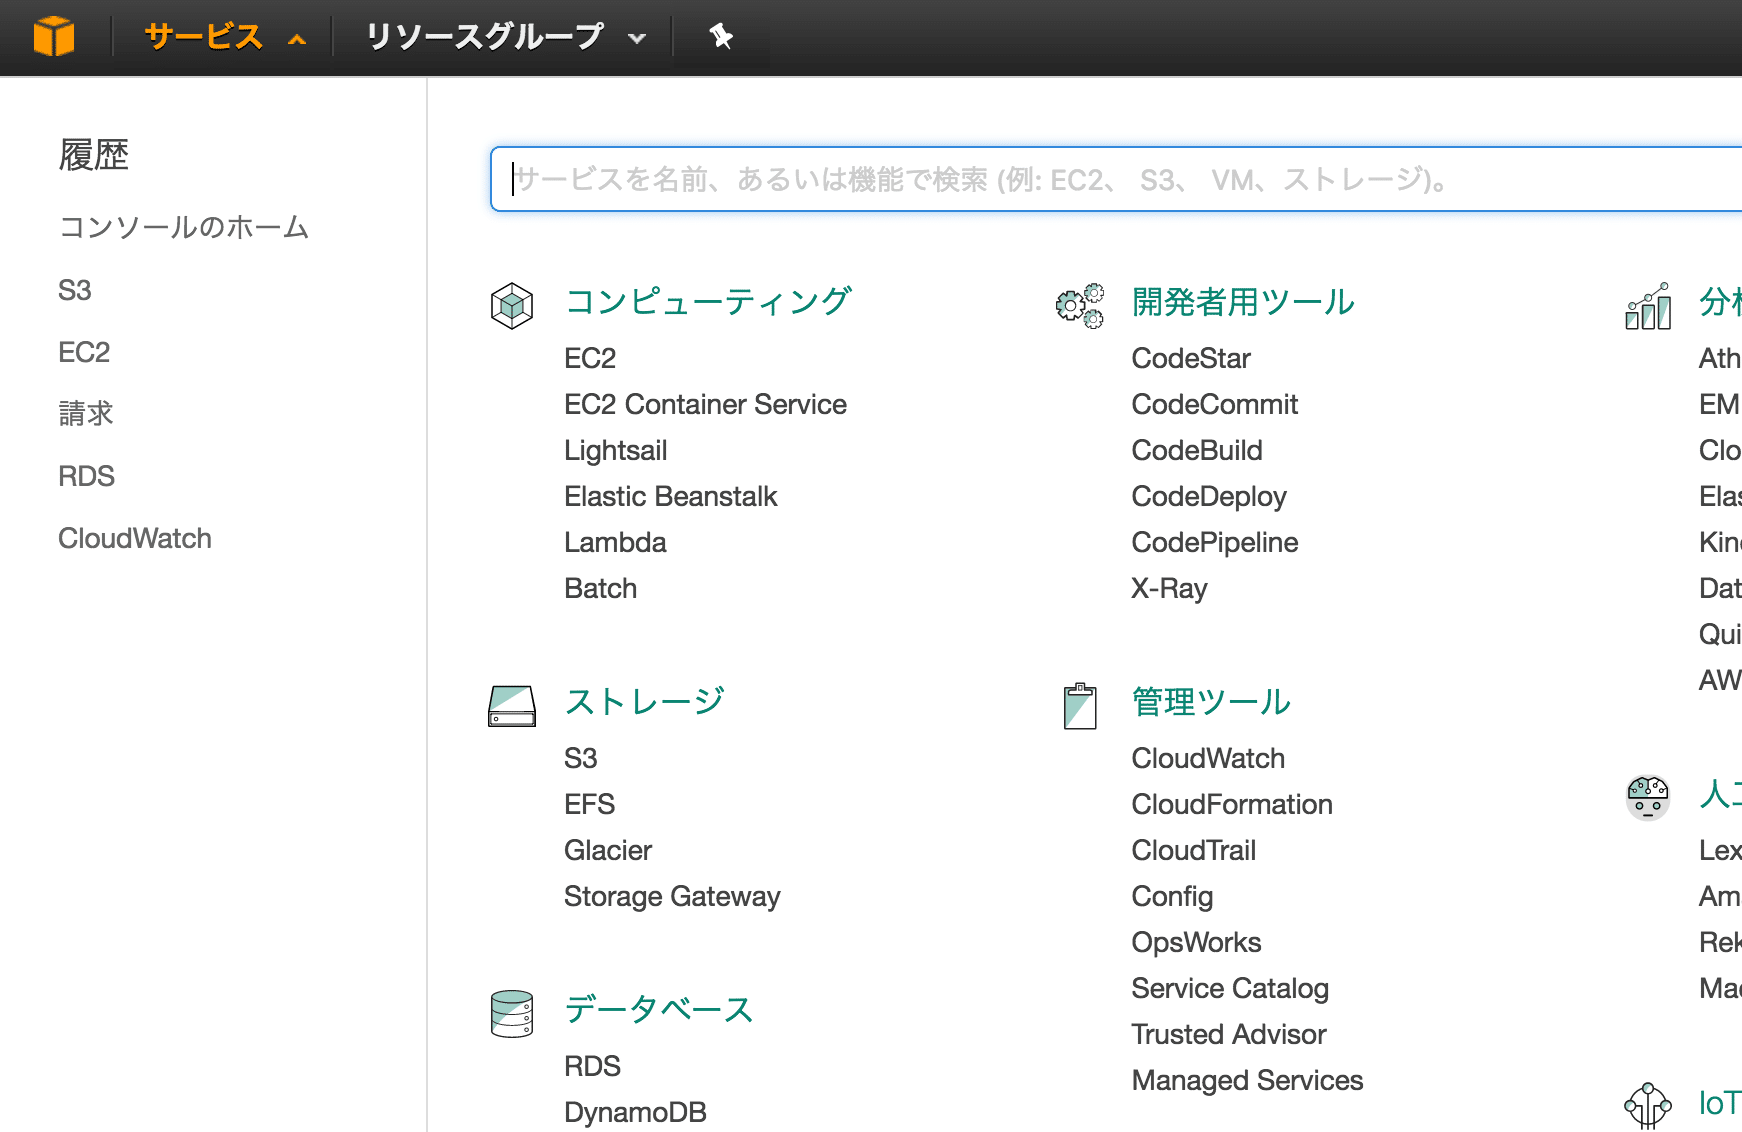The image size is (1742, 1132).
Task: Open Storage Gateway
Action: (x=672, y=896)
